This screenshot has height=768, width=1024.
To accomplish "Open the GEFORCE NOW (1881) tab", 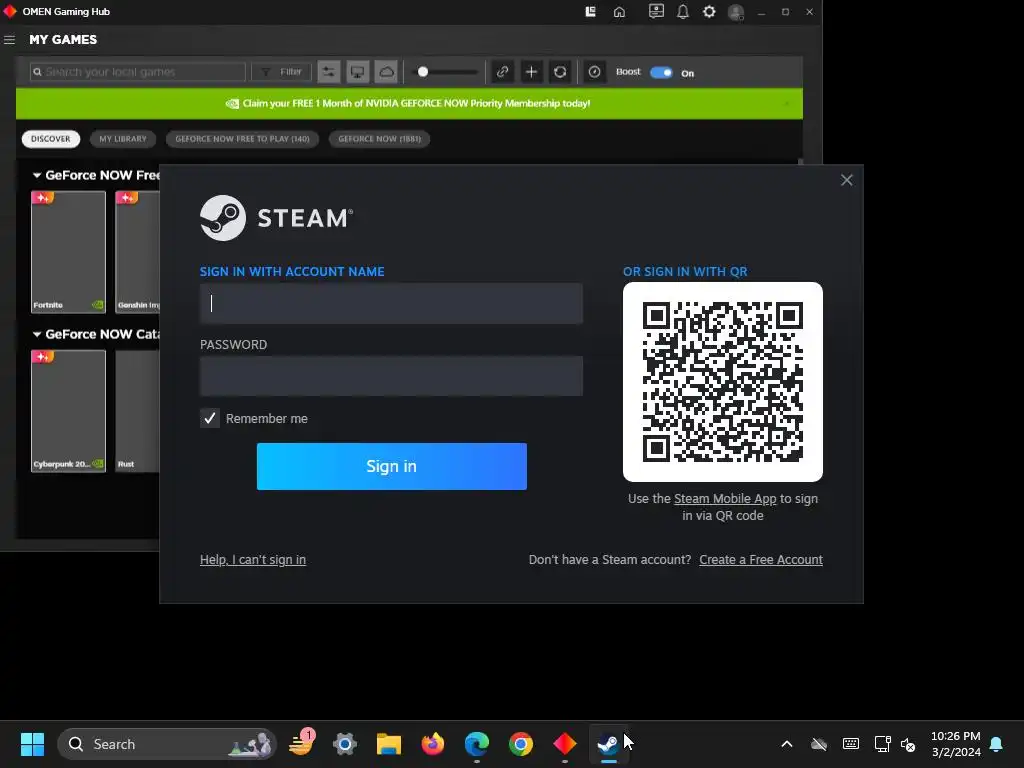I will click(x=379, y=139).
